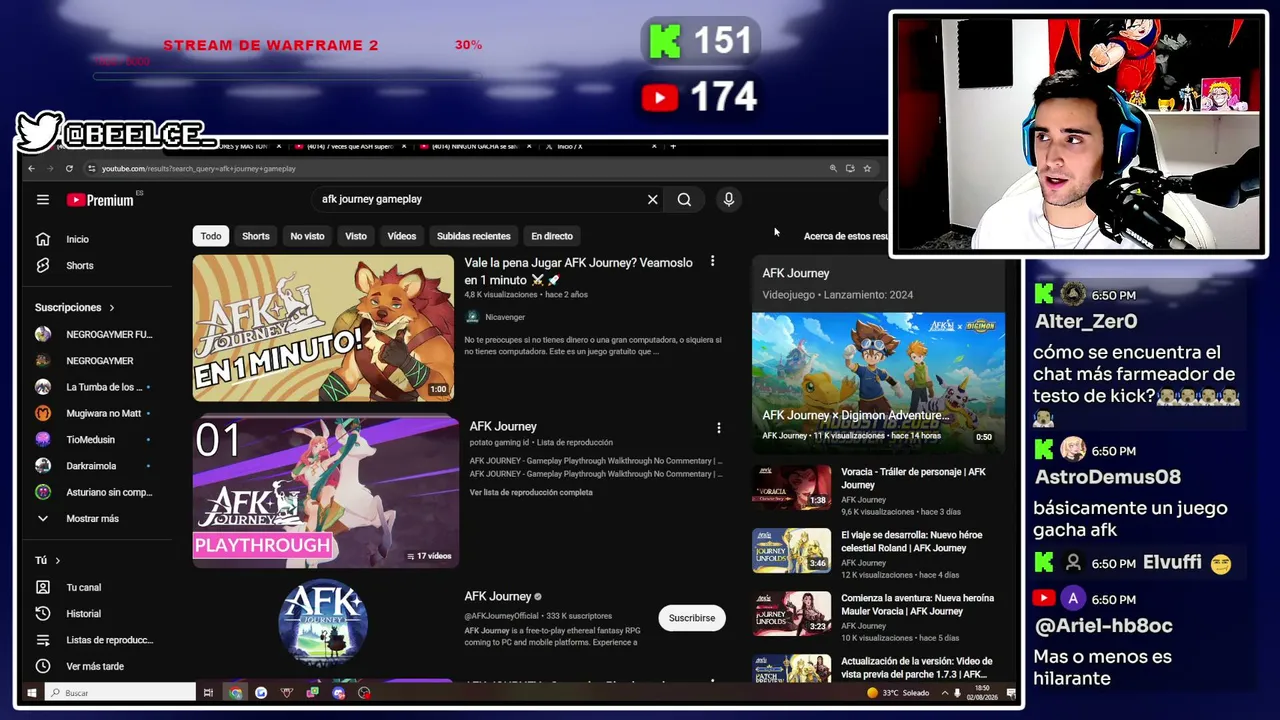Go back with the browser back arrow
1280x720 pixels.
32,168
